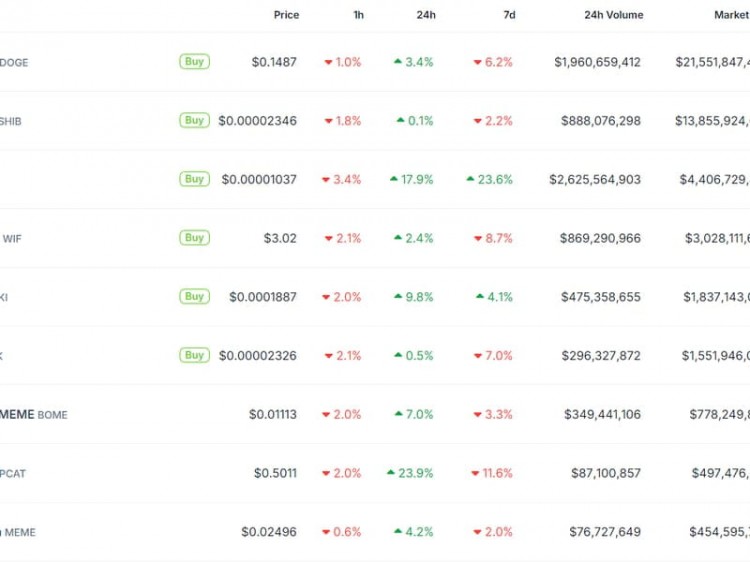Image resolution: width=750 pixels, height=562 pixels.
Task: Click Buy in the $0.00002326 price row
Action: 194,355
